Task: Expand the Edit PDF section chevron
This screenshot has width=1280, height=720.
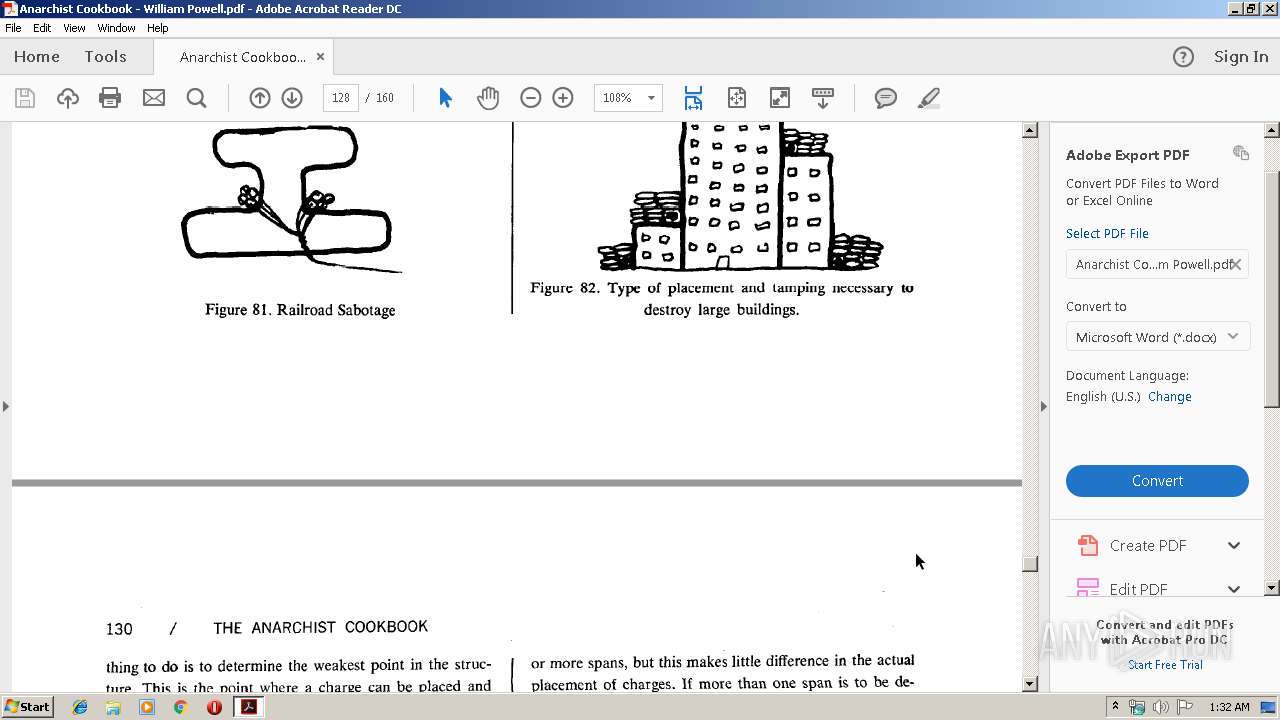Action: (x=1234, y=589)
